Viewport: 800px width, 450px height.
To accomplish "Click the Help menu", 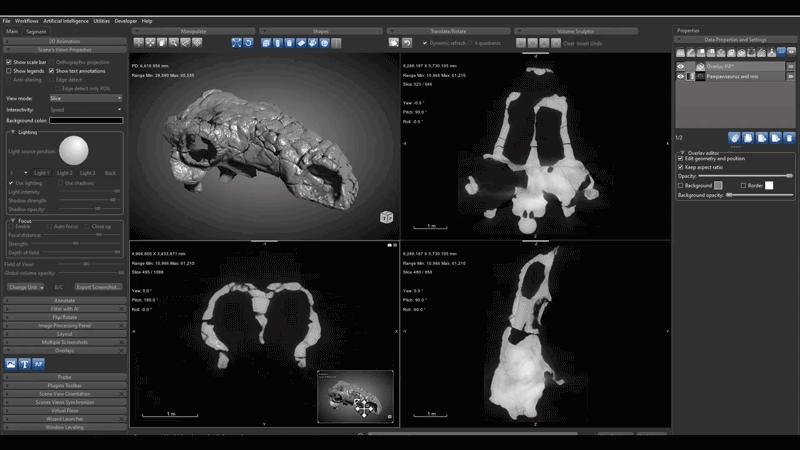I will tap(147, 21).
